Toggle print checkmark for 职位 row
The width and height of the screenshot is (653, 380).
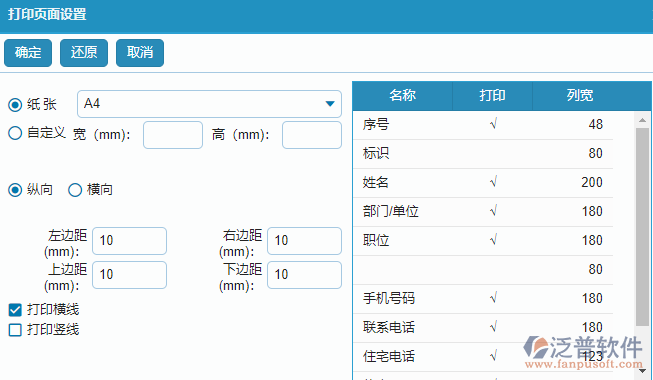[x=493, y=240]
